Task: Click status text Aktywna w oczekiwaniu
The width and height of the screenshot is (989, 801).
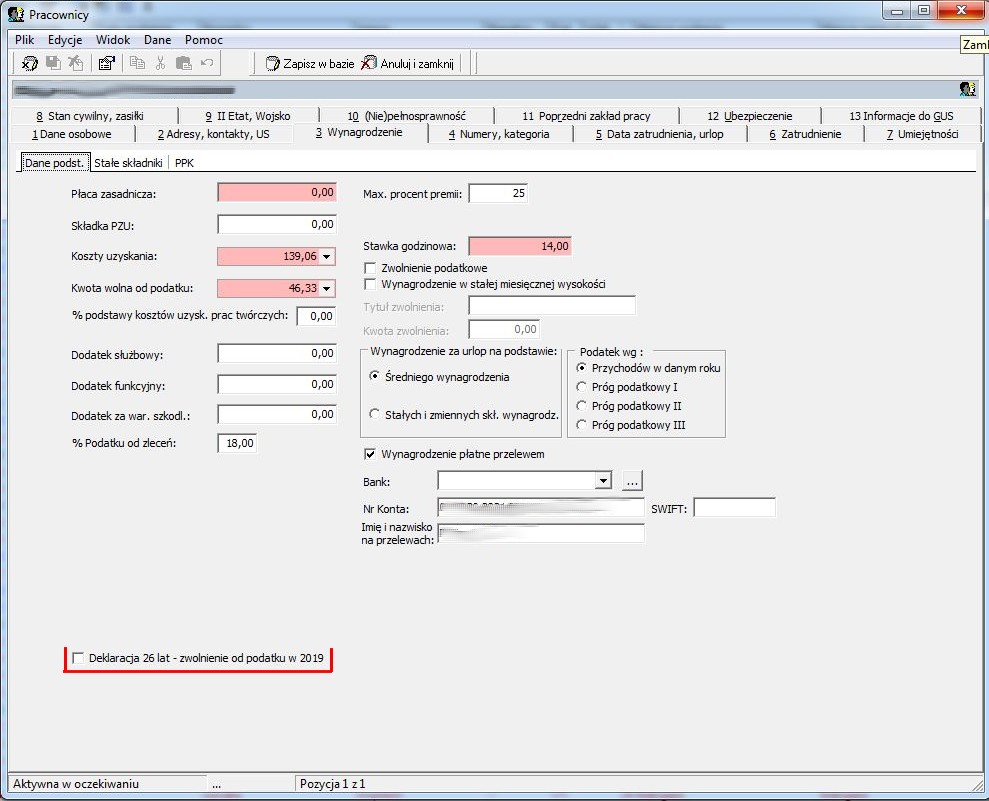Action: (76, 784)
